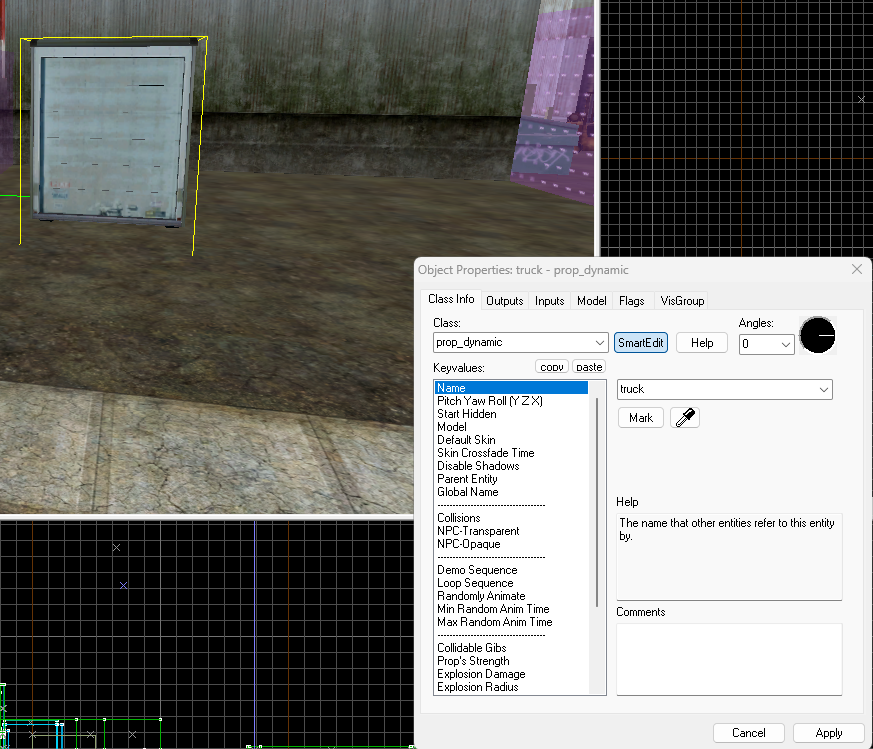Click the black angle compass dial

(817, 335)
